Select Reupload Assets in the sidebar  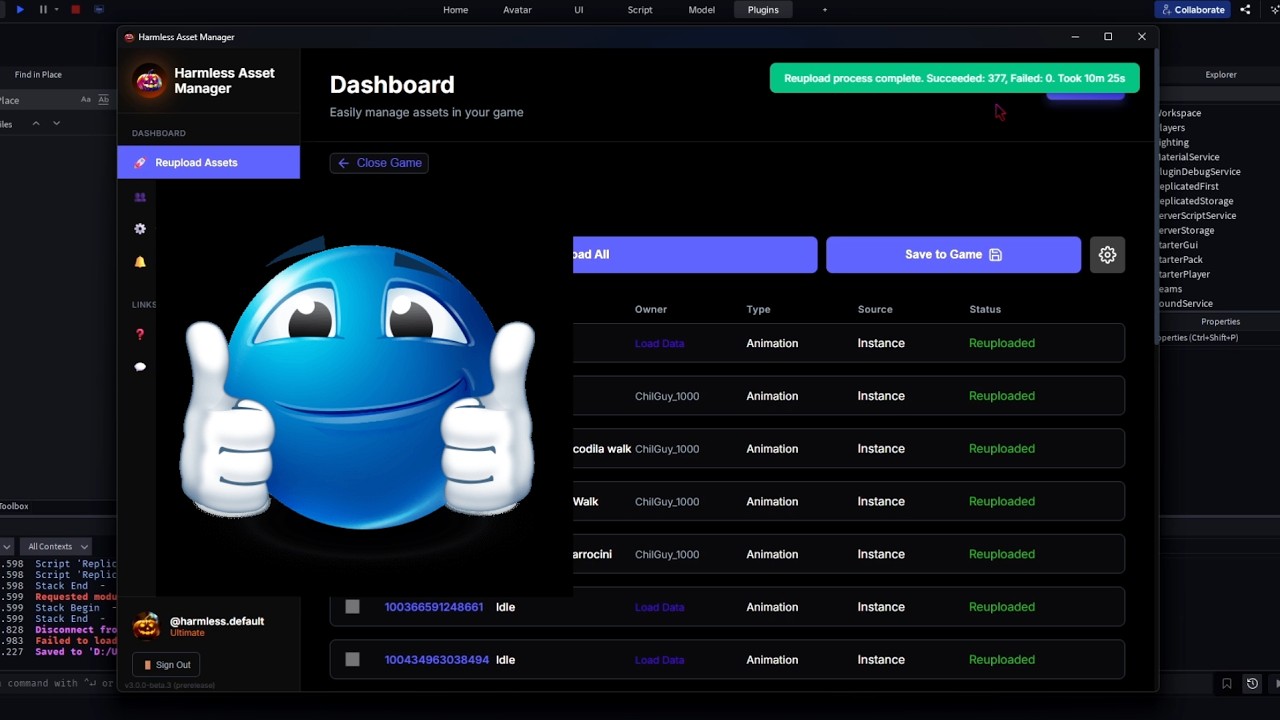208,162
